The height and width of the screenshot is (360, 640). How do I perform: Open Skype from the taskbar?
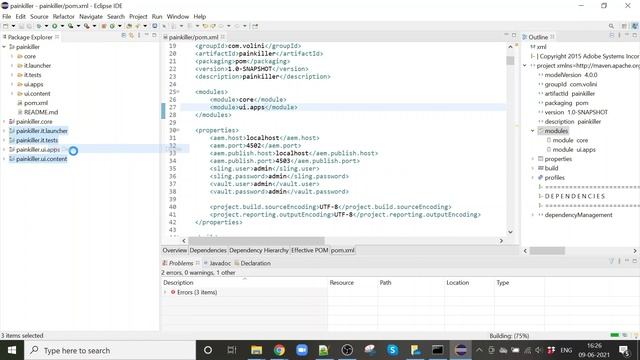coord(393,350)
